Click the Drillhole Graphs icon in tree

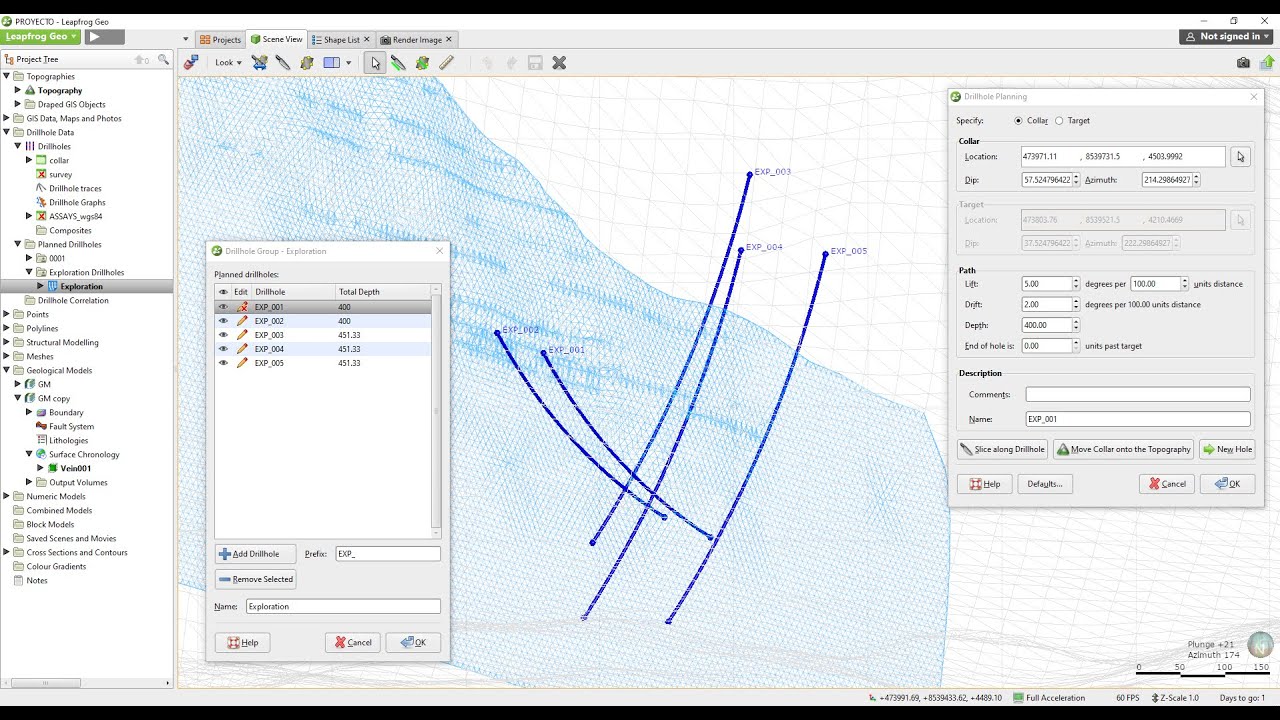[x=41, y=202]
